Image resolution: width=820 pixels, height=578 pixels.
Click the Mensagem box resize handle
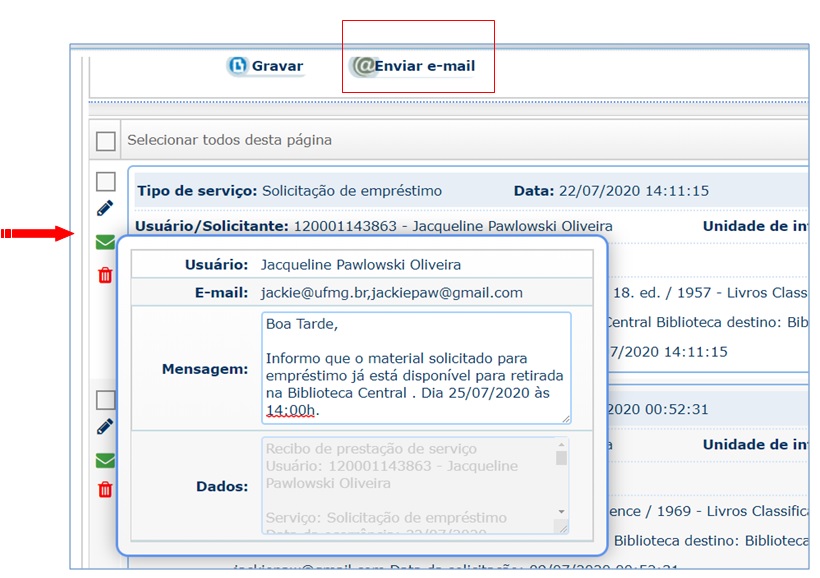[565, 418]
